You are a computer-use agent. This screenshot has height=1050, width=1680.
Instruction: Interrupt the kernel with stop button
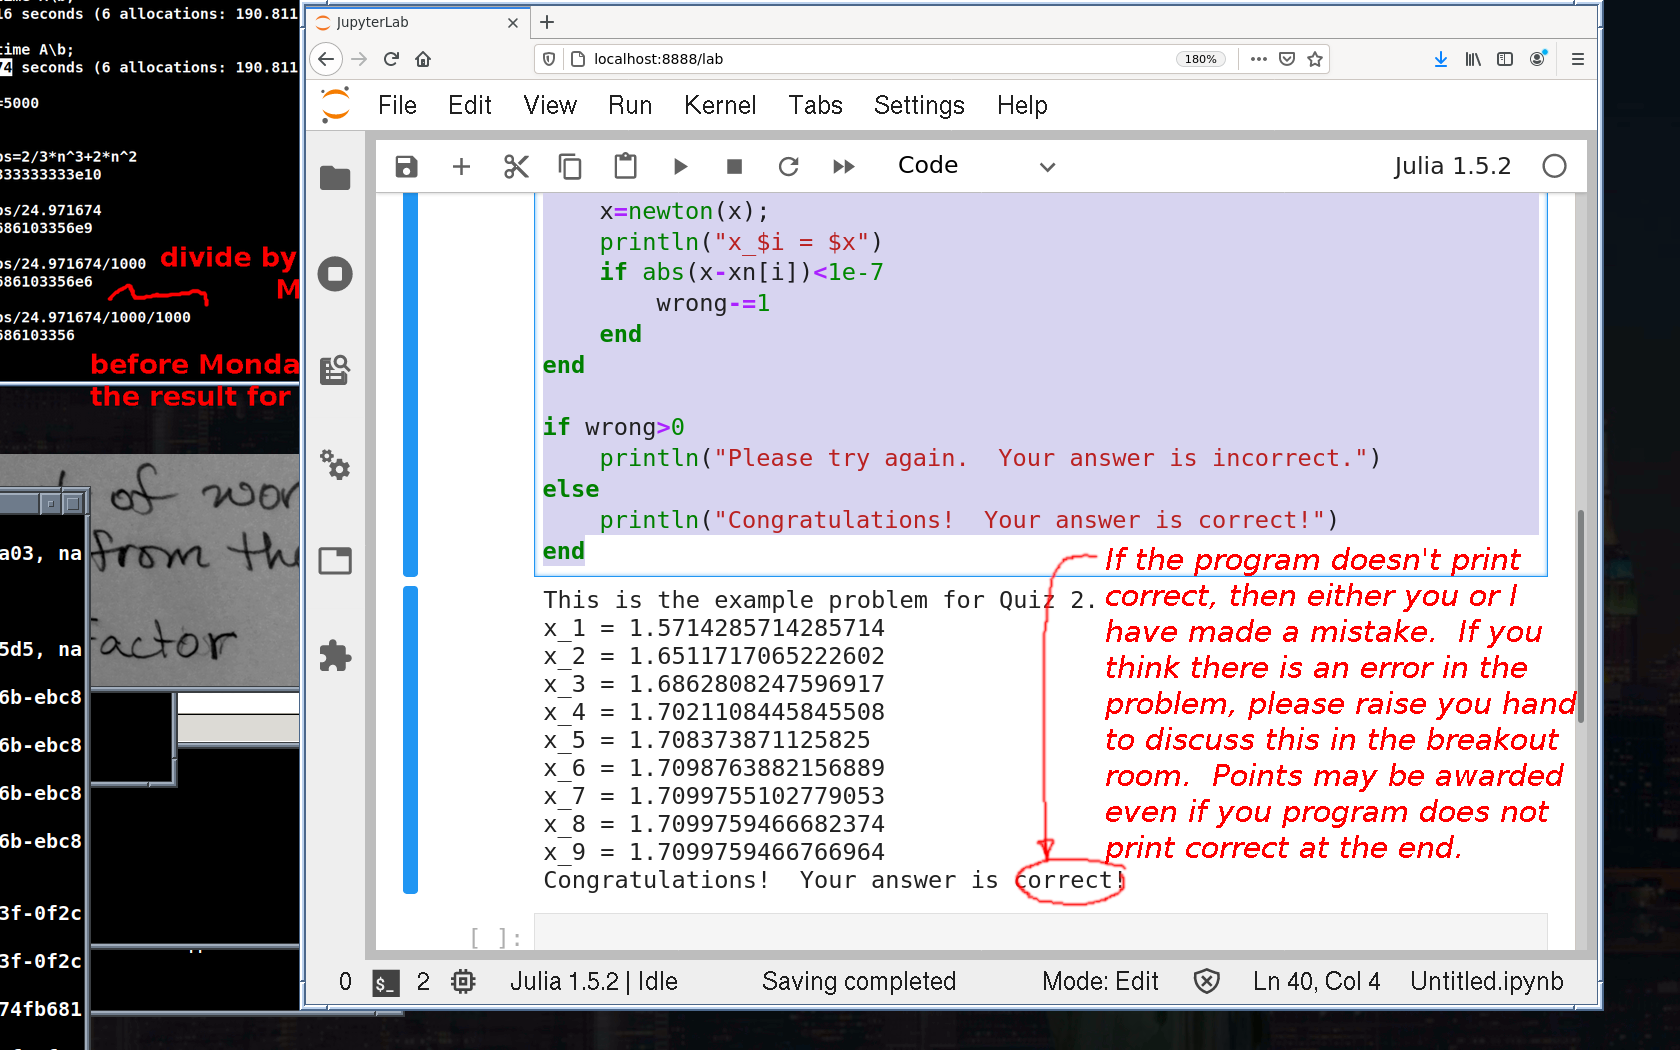[x=734, y=167]
